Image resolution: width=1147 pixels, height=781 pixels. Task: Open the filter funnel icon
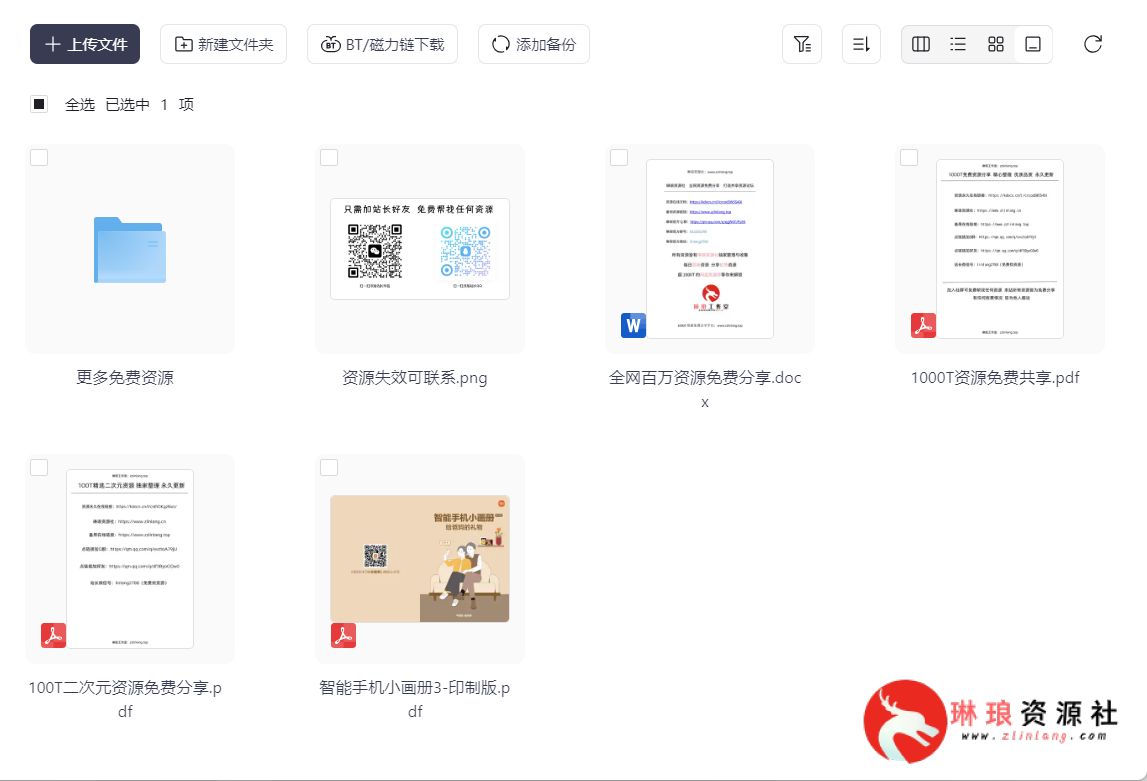[x=802, y=44]
